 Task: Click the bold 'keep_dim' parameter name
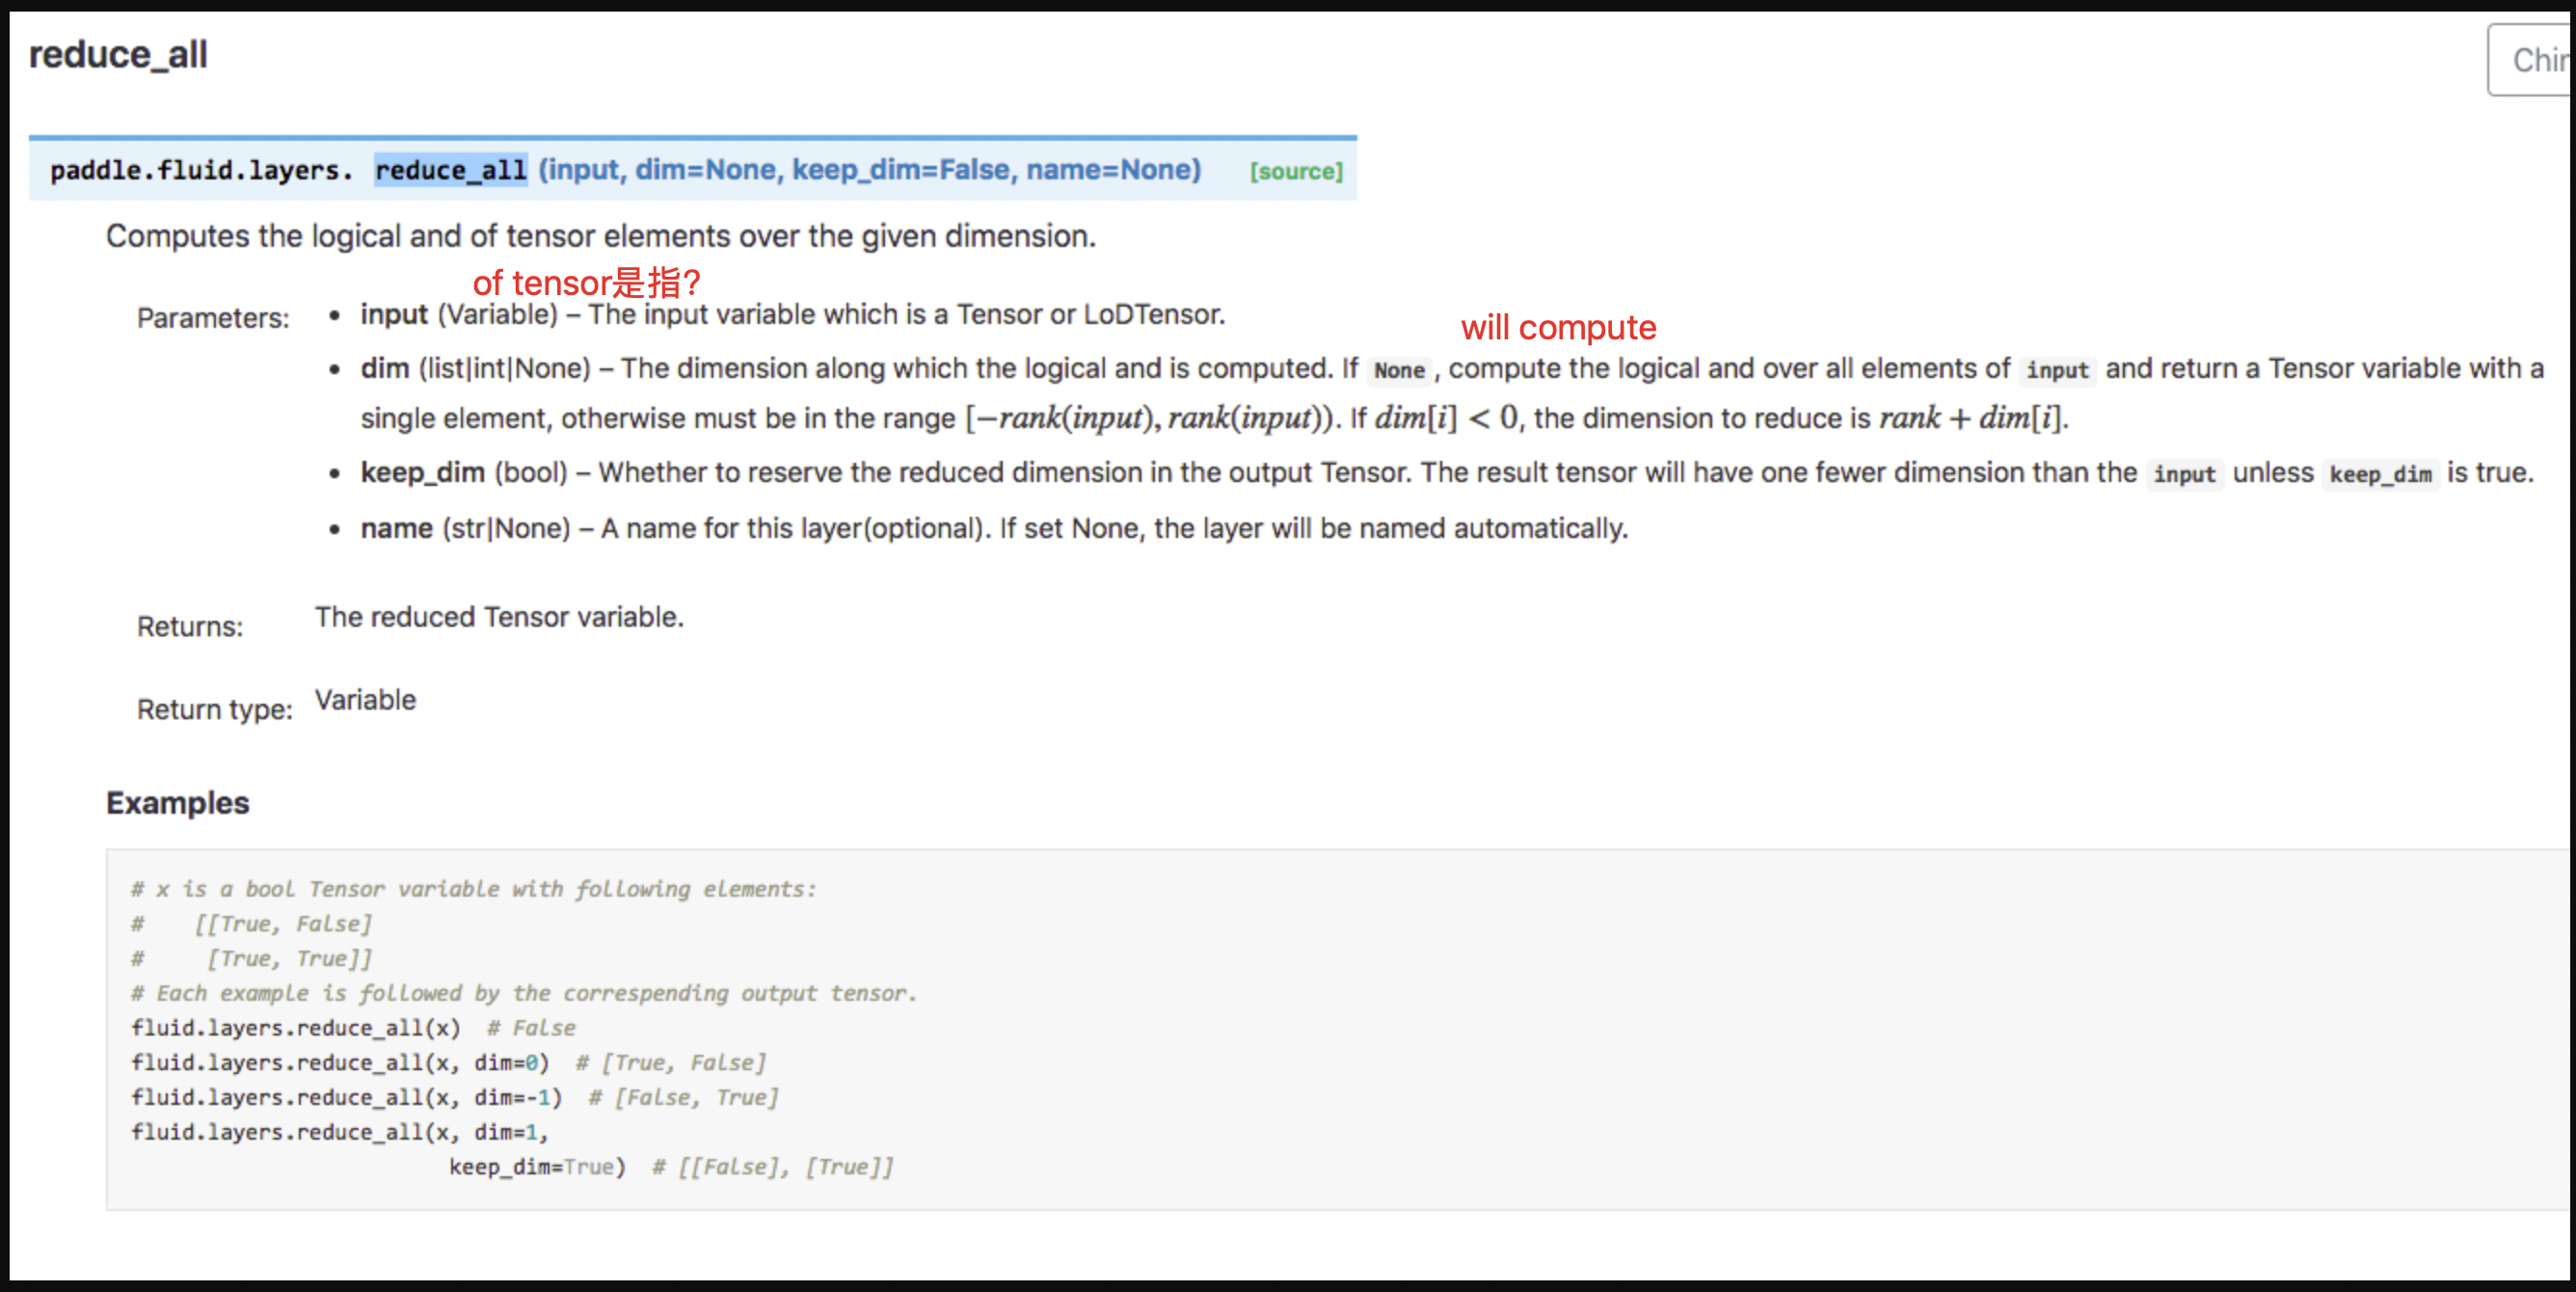(x=422, y=472)
